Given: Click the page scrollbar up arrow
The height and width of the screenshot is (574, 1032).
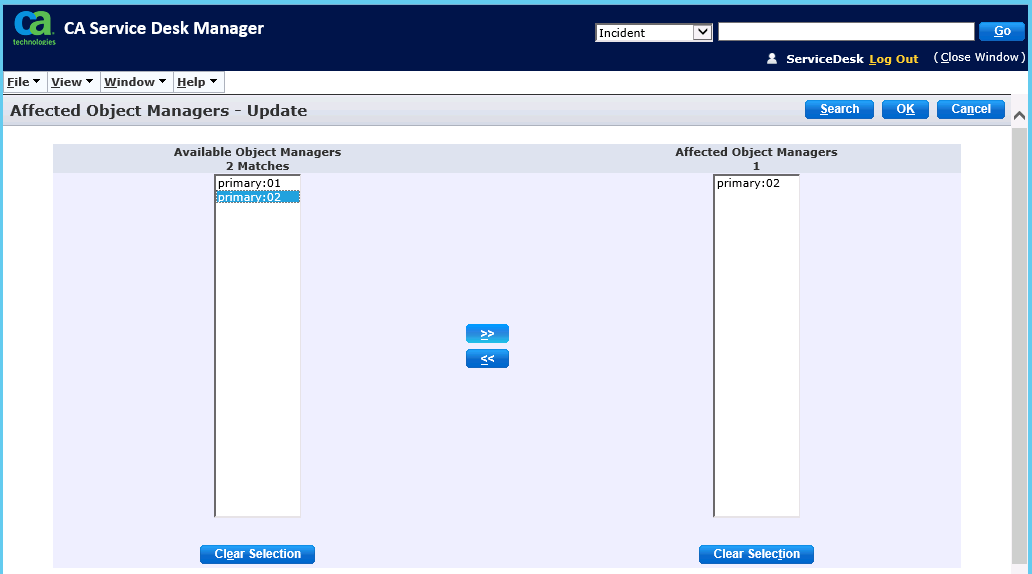Looking at the screenshot, I should 1019,116.
